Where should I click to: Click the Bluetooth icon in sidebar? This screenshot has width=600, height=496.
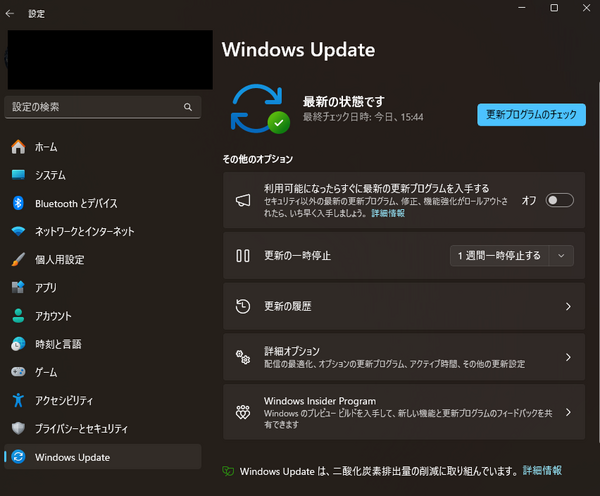18,203
